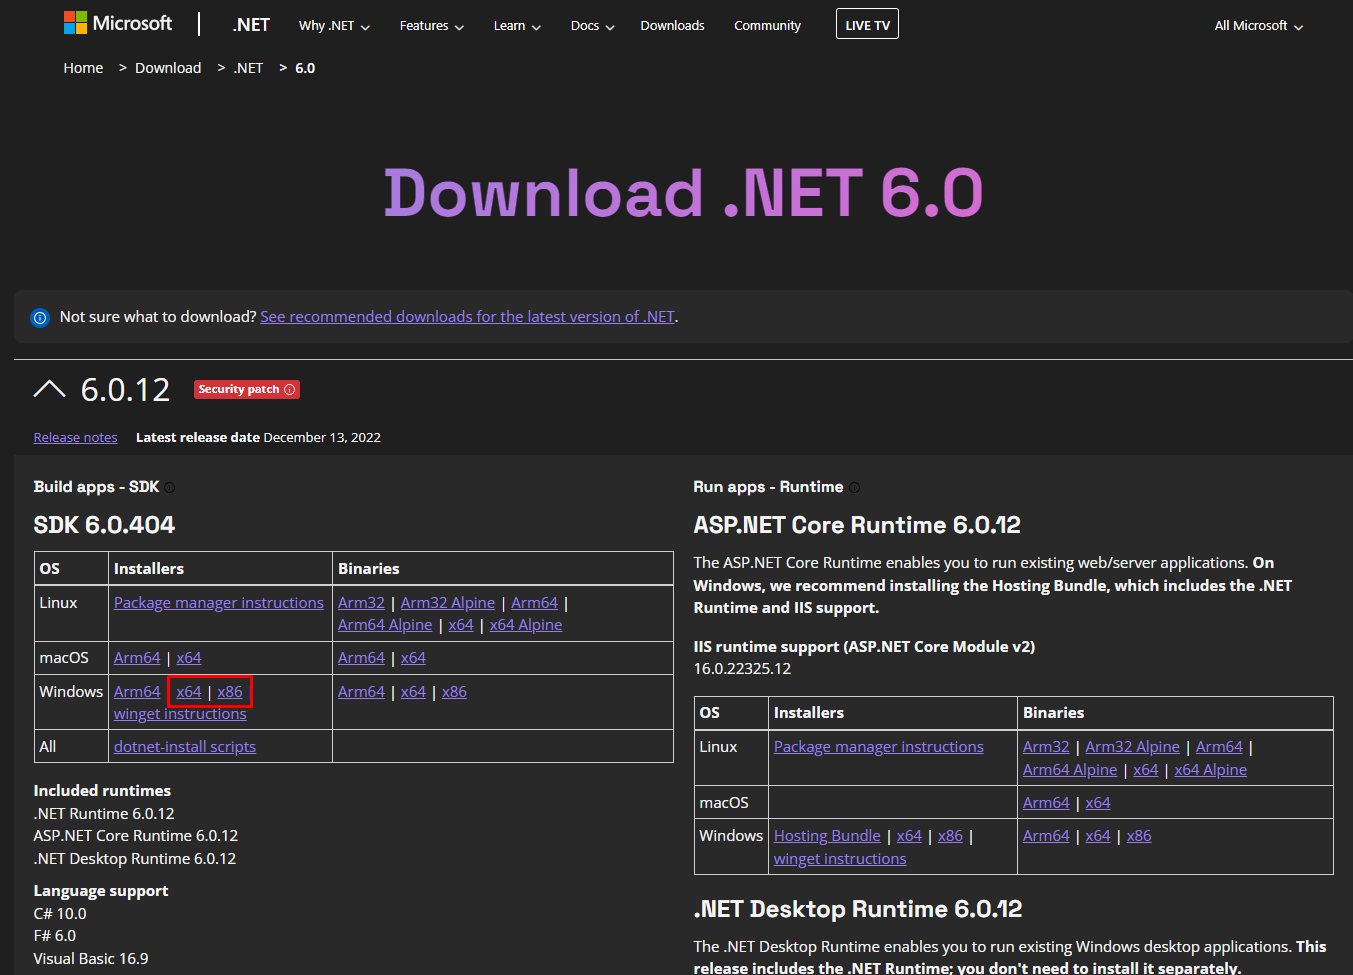Download ASP.NET Core Runtime Windows x86 binary
Viewport: 1353px width, 975px height.
tap(1139, 836)
